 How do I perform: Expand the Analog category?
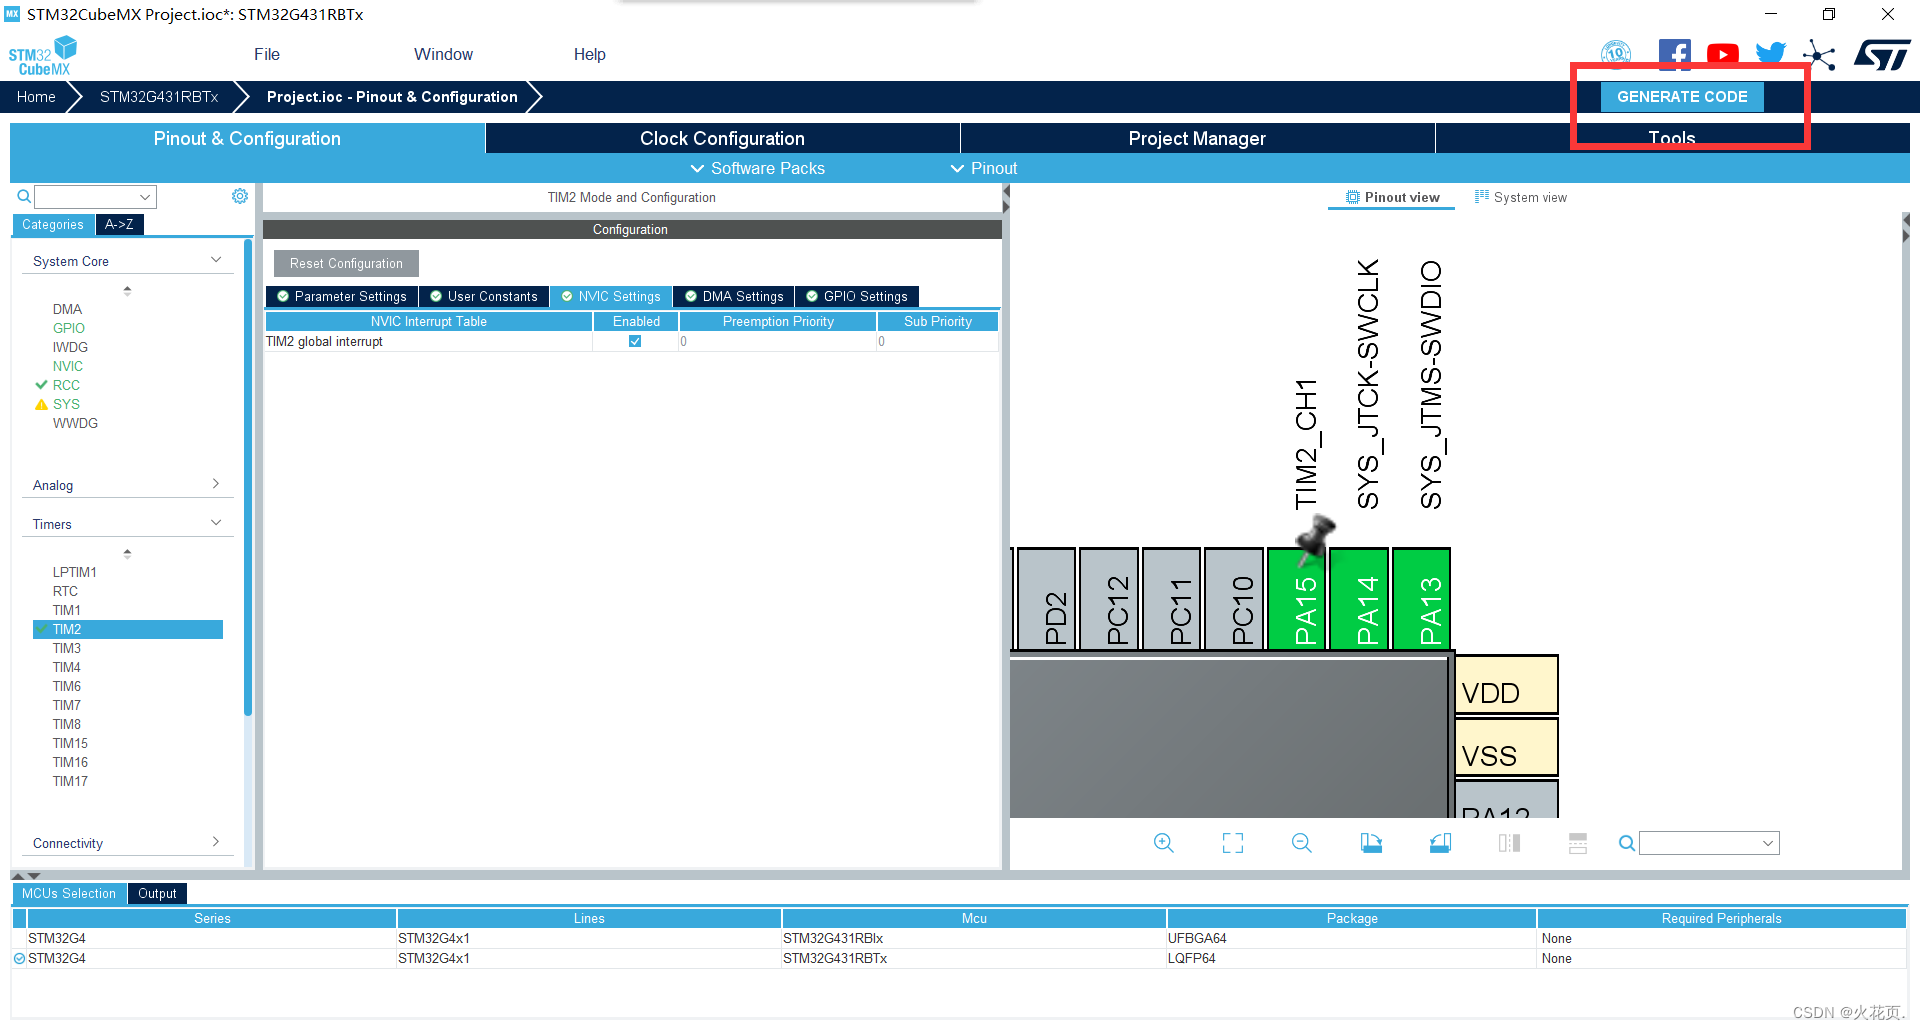(216, 484)
